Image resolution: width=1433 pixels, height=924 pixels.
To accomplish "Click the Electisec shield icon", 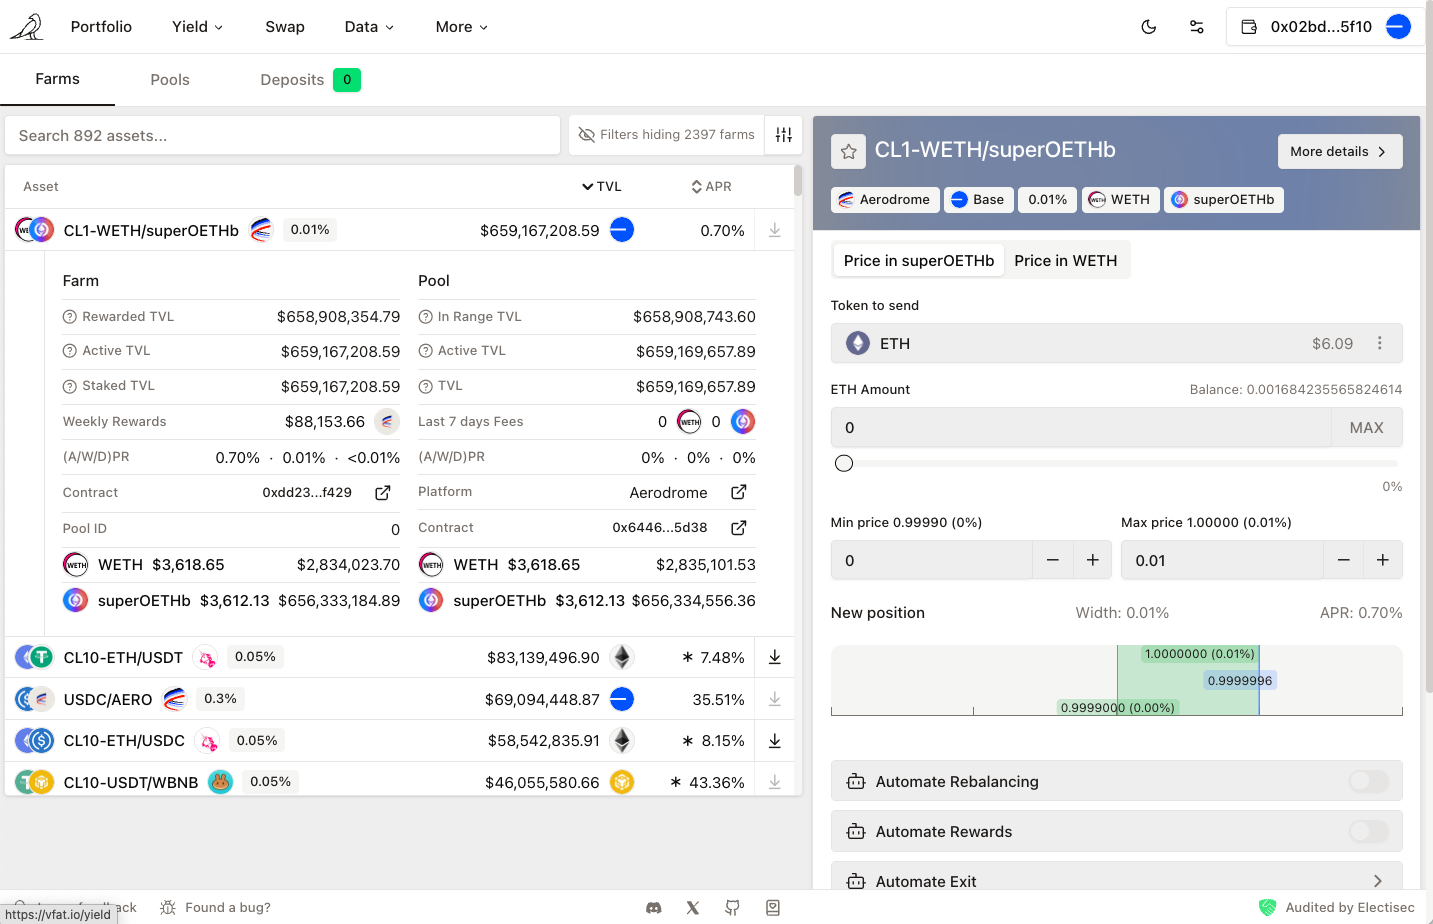I will coord(1268,908).
